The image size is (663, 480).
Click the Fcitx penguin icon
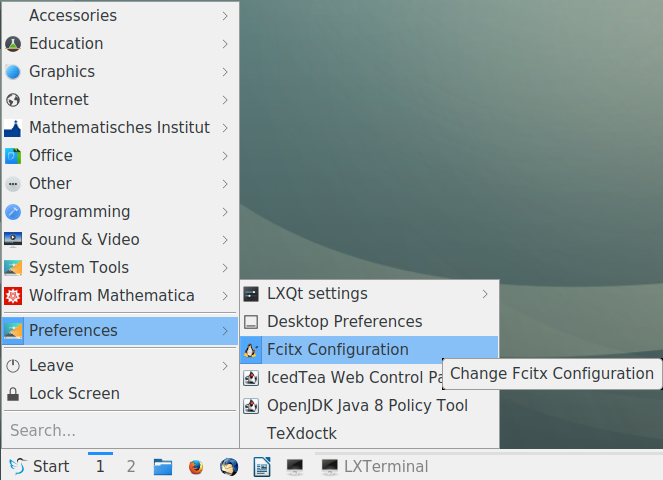point(251,350)
